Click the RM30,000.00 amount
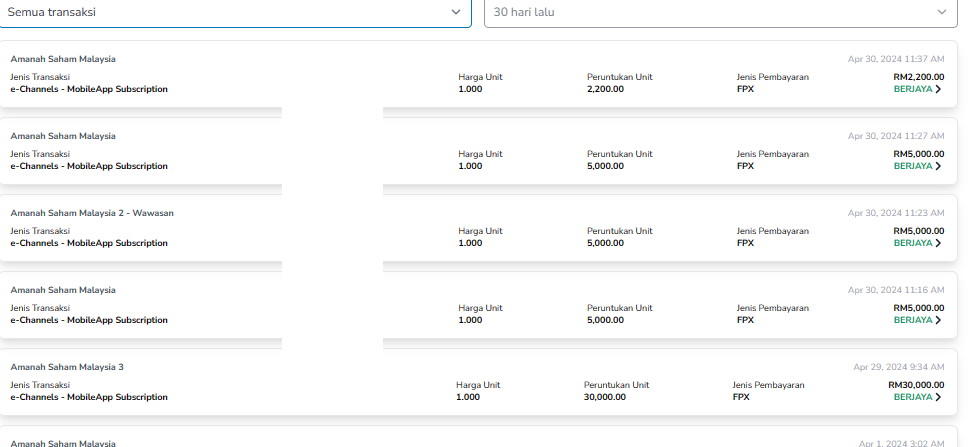Viewport: 977px width, 447px height. pyautogui.click(x=916, y=385)
